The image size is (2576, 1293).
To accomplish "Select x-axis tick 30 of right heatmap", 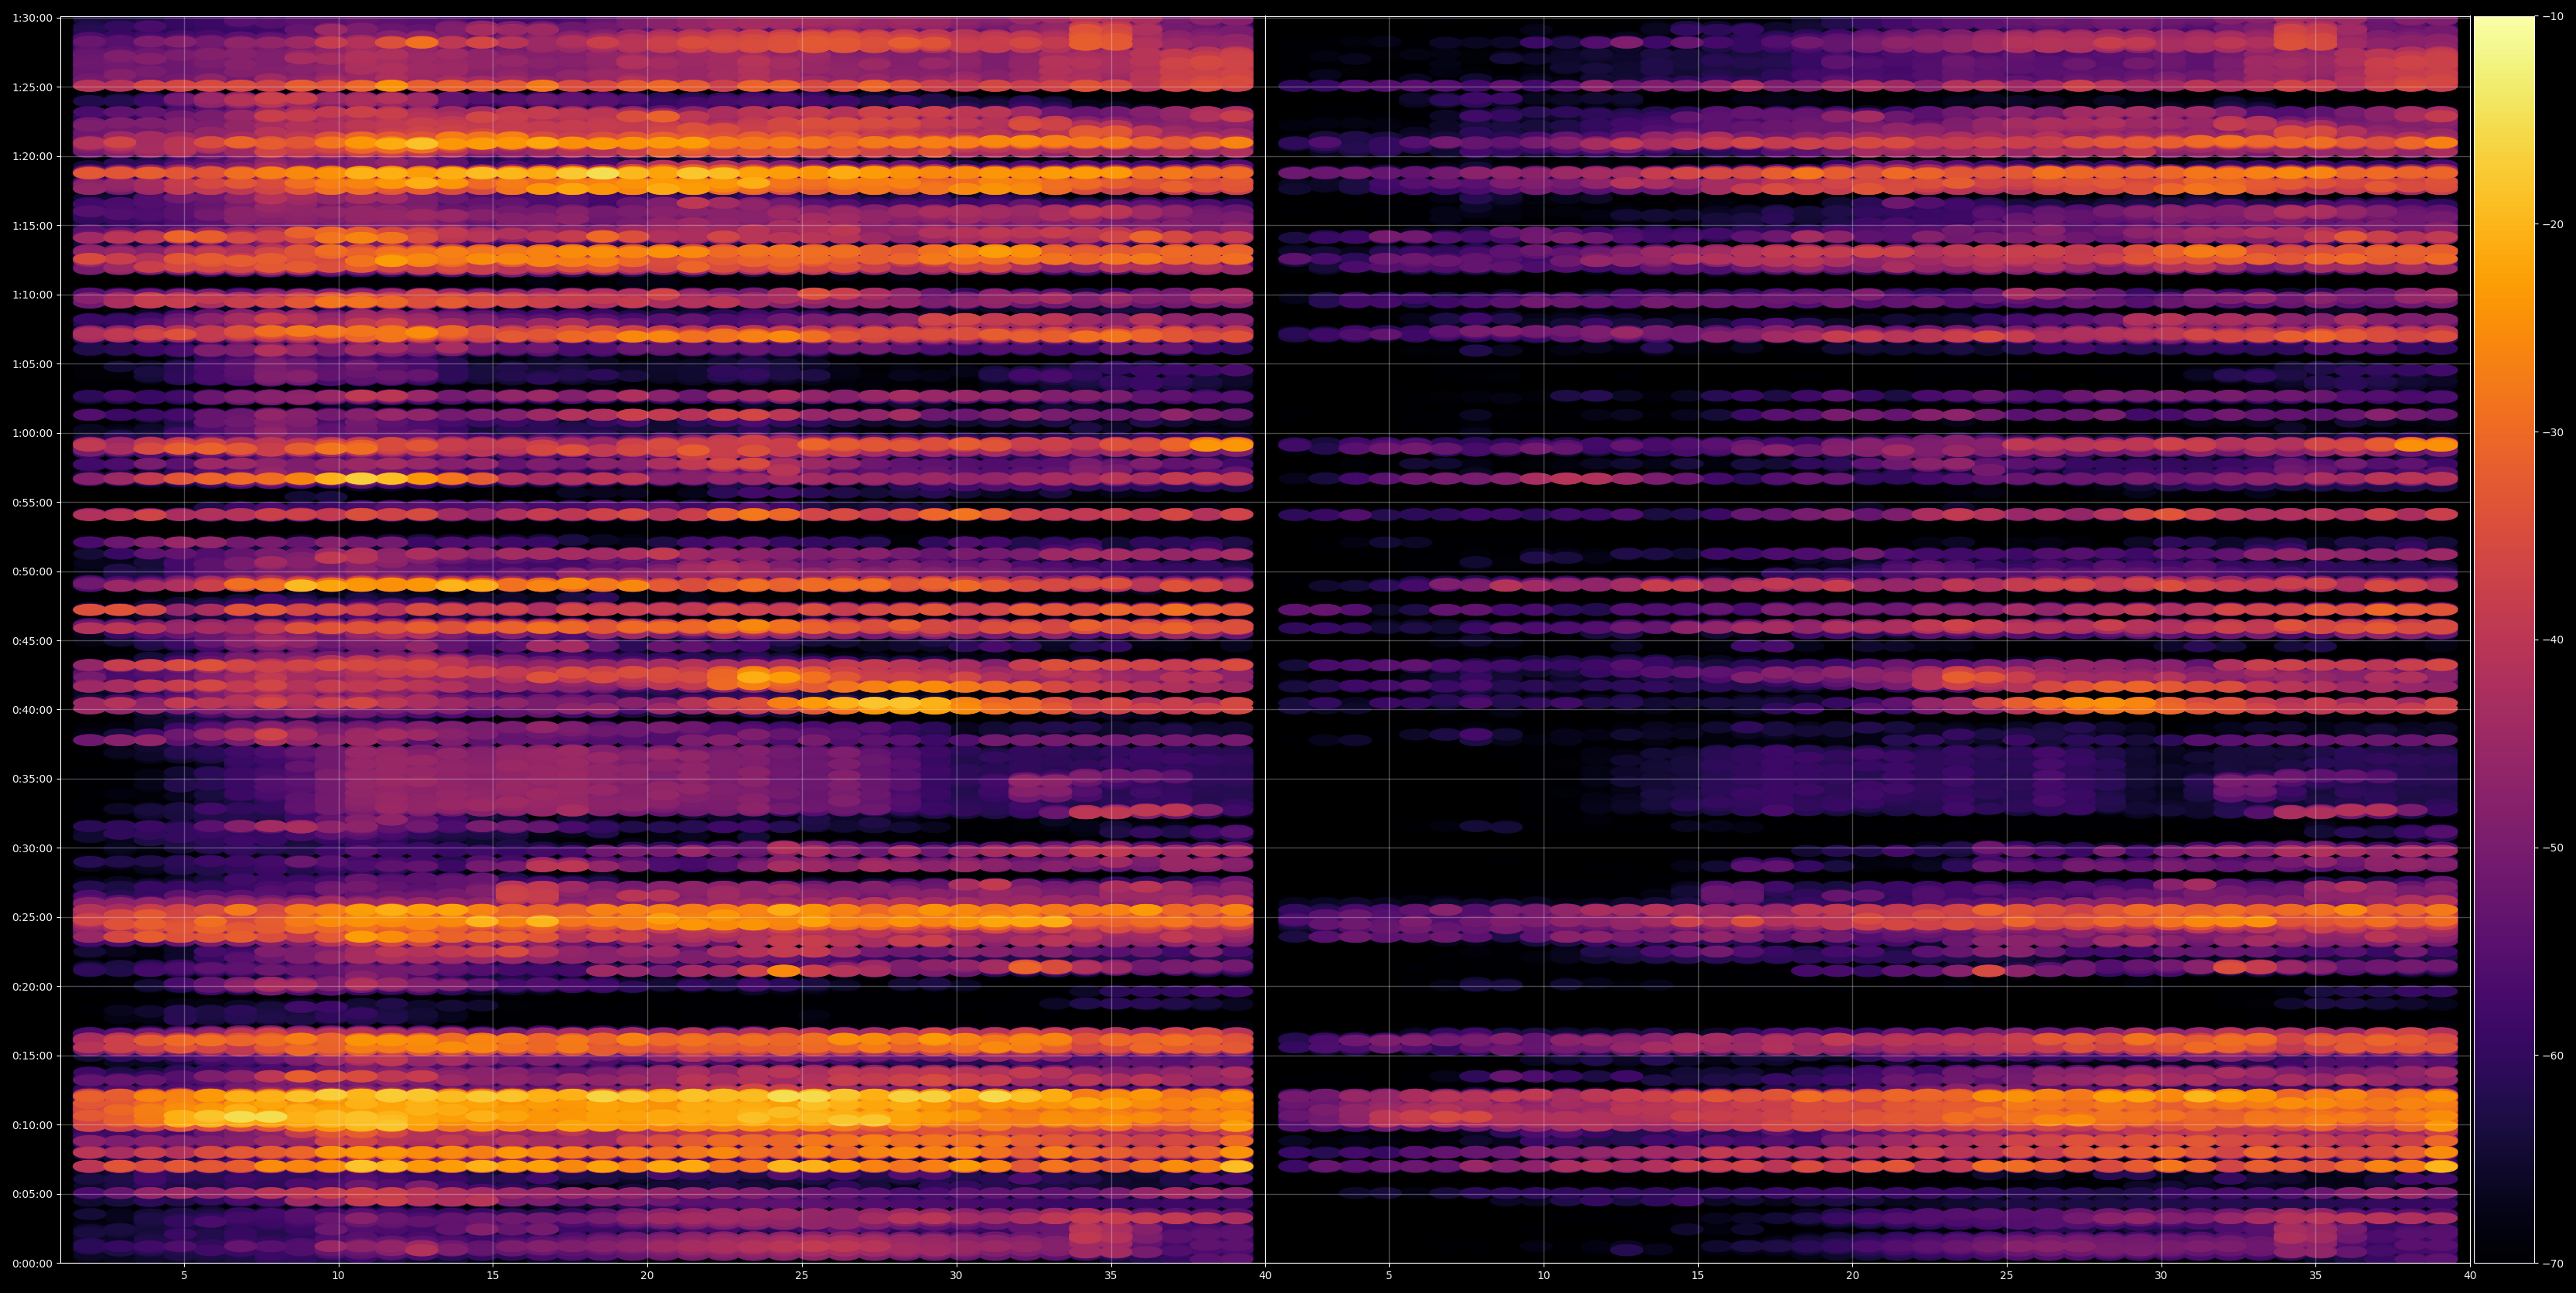I will [x=2161, y=1276].
